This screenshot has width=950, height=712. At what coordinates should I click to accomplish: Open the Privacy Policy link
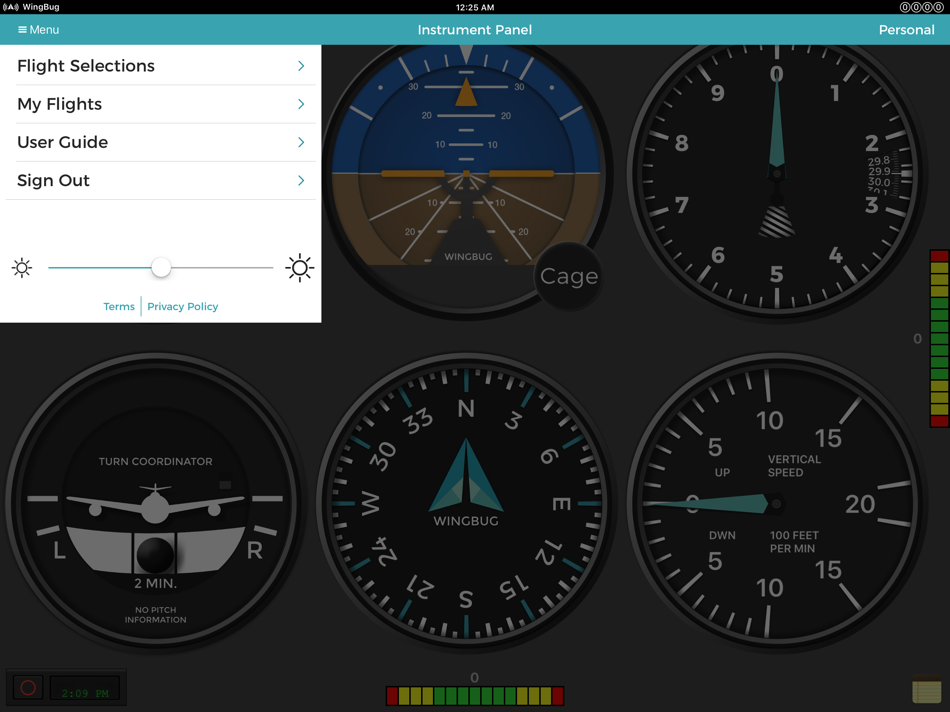pos(182,307)
